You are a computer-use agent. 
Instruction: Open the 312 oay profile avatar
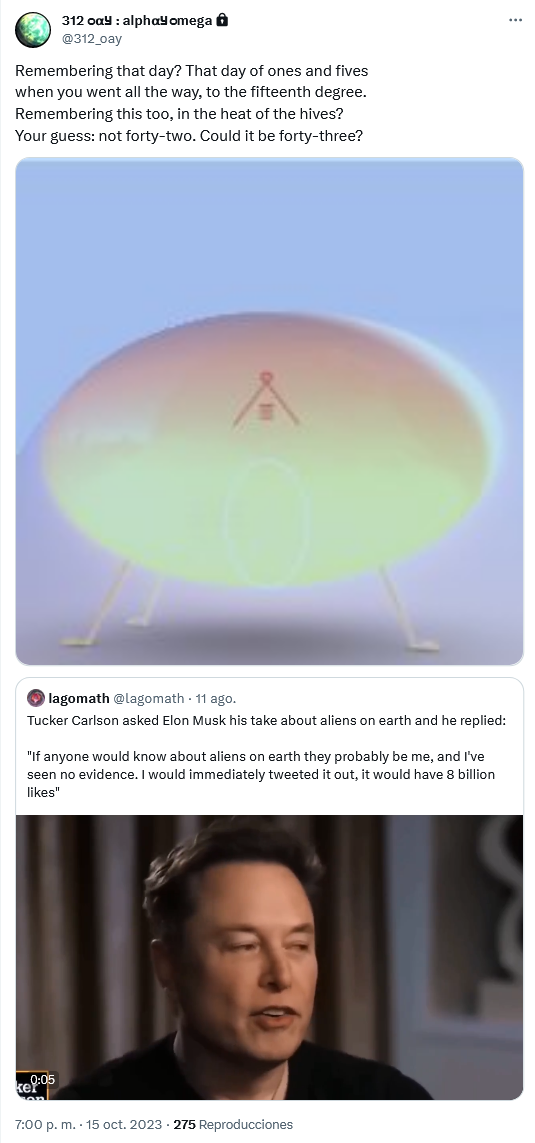pos(33,30)
